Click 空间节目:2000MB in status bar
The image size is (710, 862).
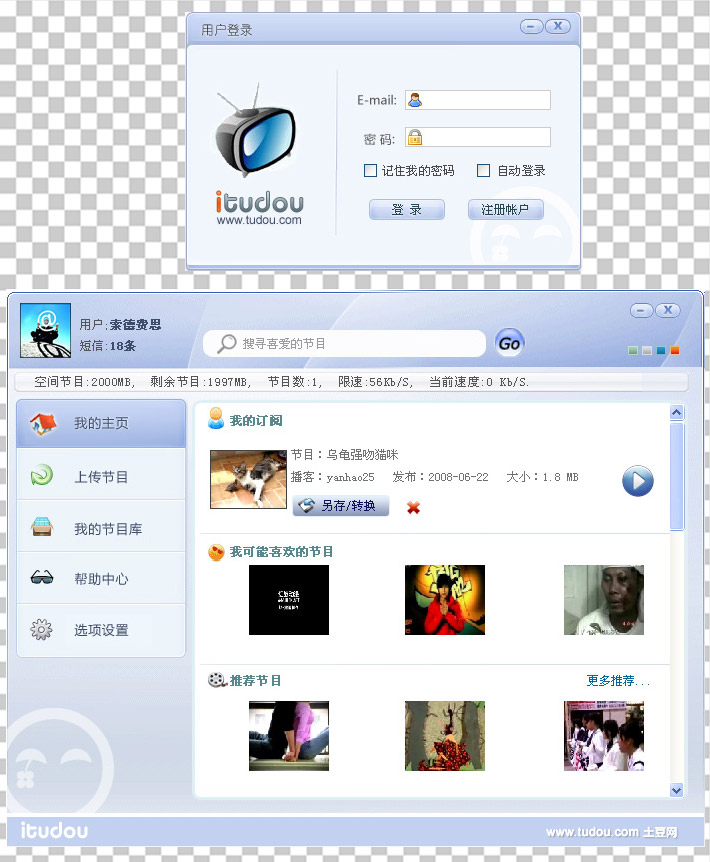(x=84, y=382)
